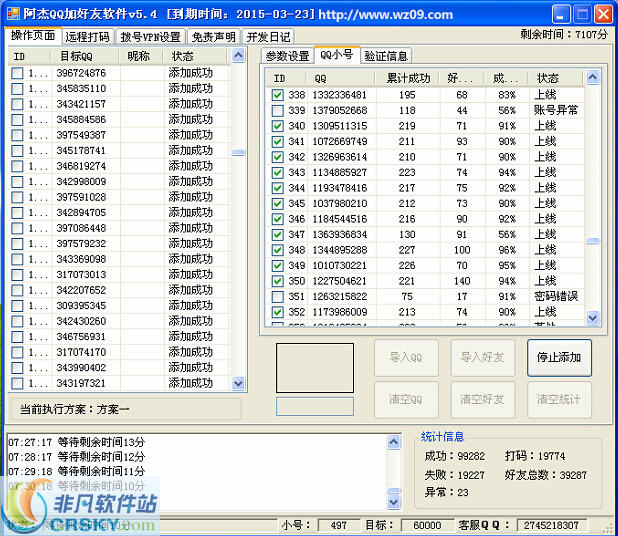Click the 客服QQ field 2745218307

[x=551, y=525]
